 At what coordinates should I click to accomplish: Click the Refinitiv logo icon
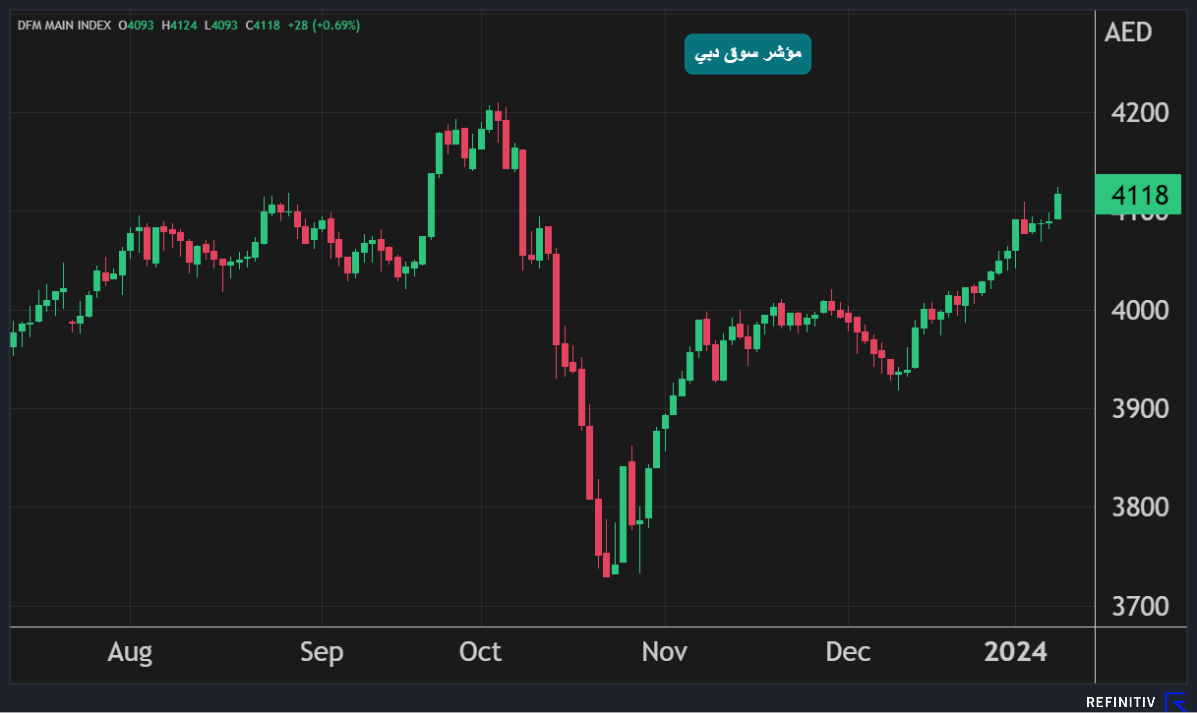1175,702
